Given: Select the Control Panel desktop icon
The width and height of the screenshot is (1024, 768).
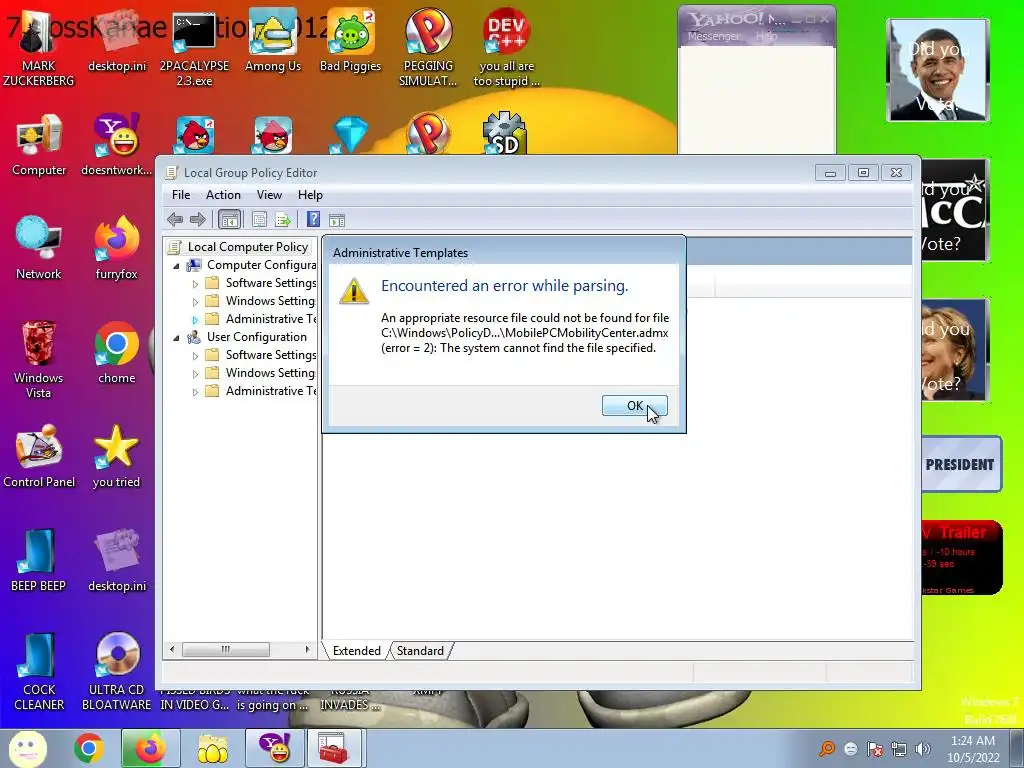Looking at the screenshot, I should point(39,456).
